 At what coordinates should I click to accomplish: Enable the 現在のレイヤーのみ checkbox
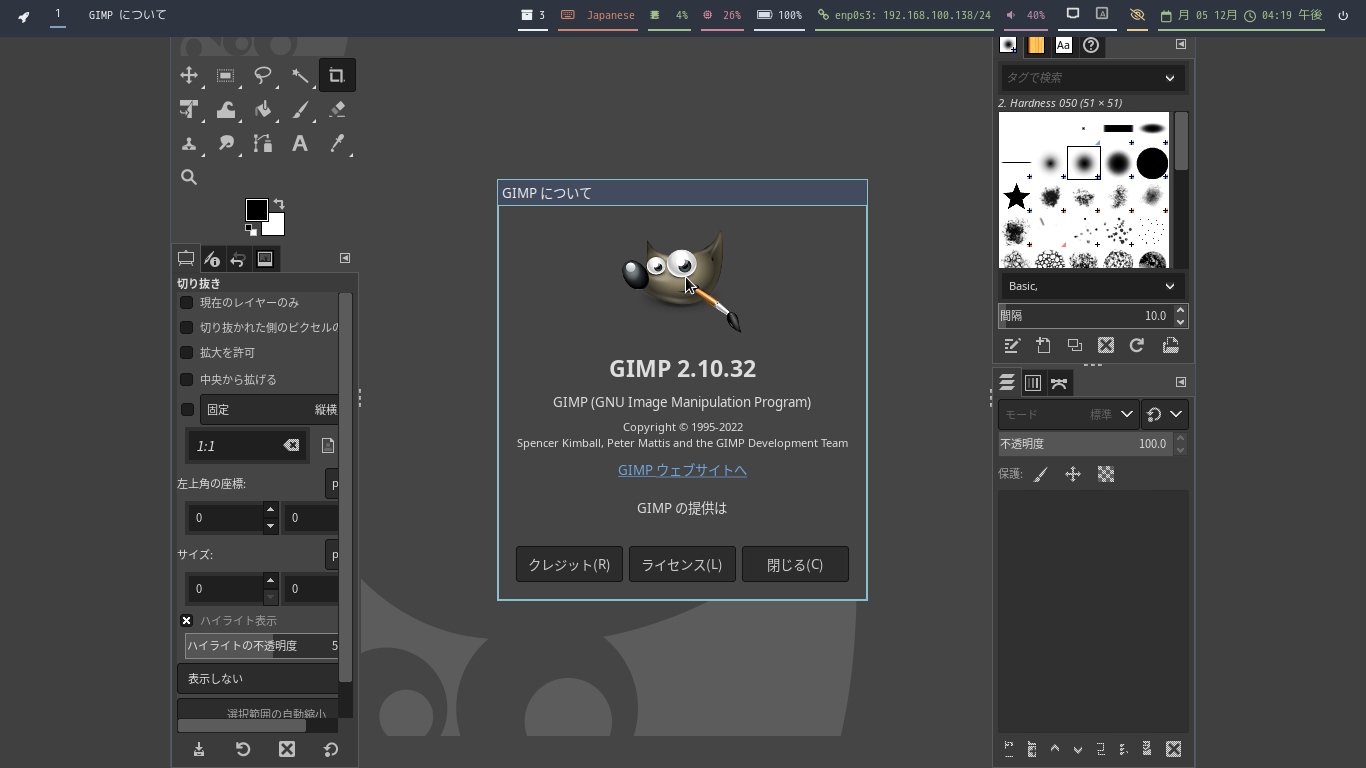point(186,302)
